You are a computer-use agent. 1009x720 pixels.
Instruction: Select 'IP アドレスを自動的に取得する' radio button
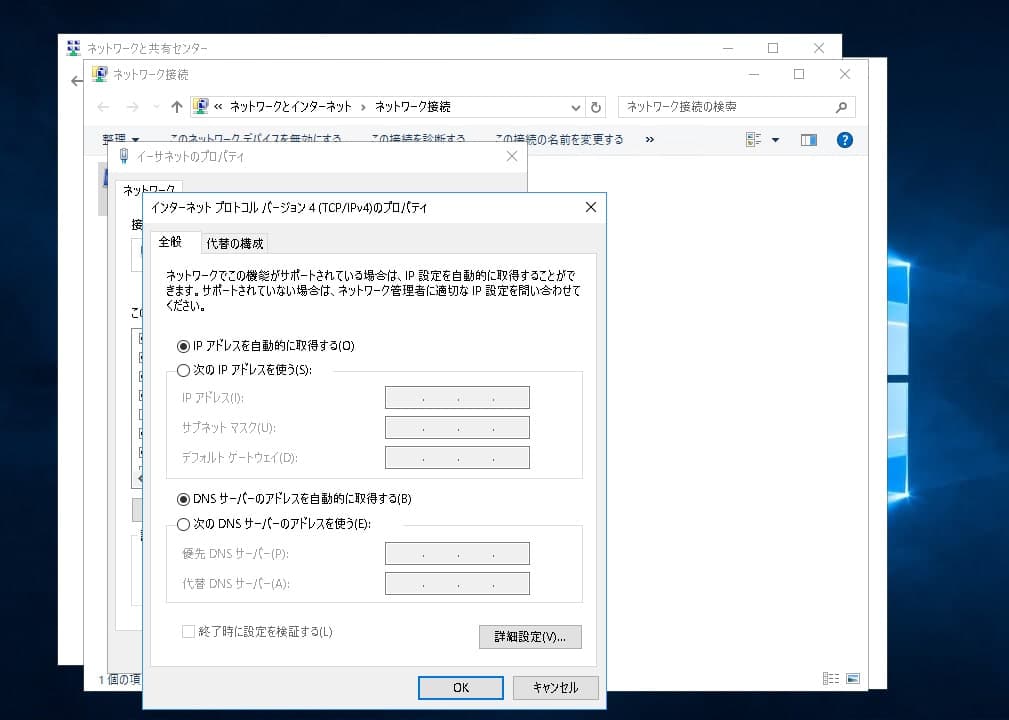coord(183,346)
